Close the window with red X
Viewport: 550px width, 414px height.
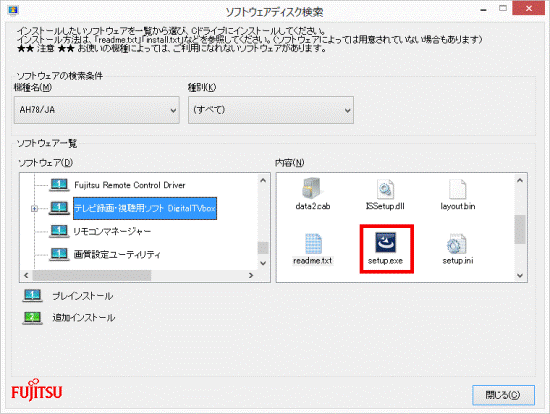529,8
